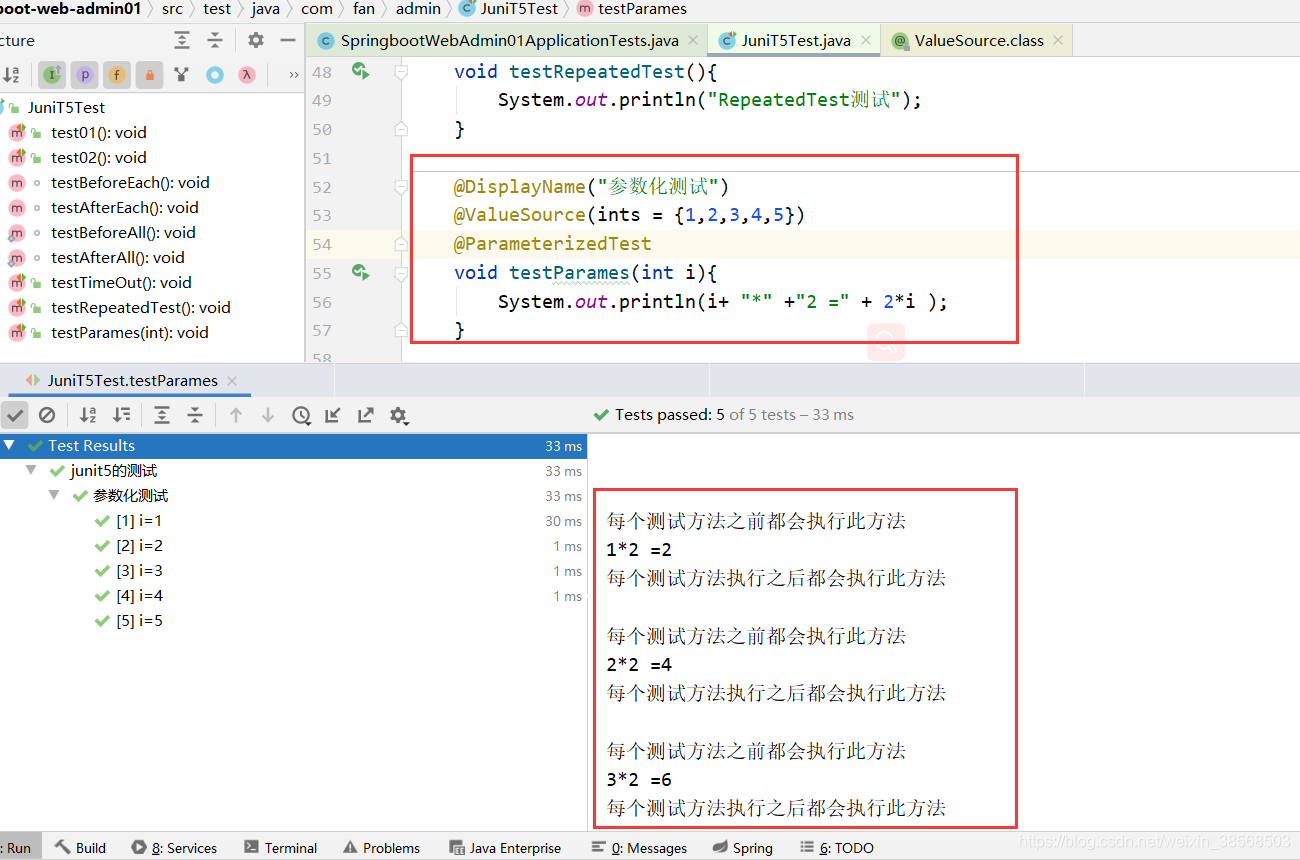Expand all test results
1300x860 pixels.
(162, 415)
